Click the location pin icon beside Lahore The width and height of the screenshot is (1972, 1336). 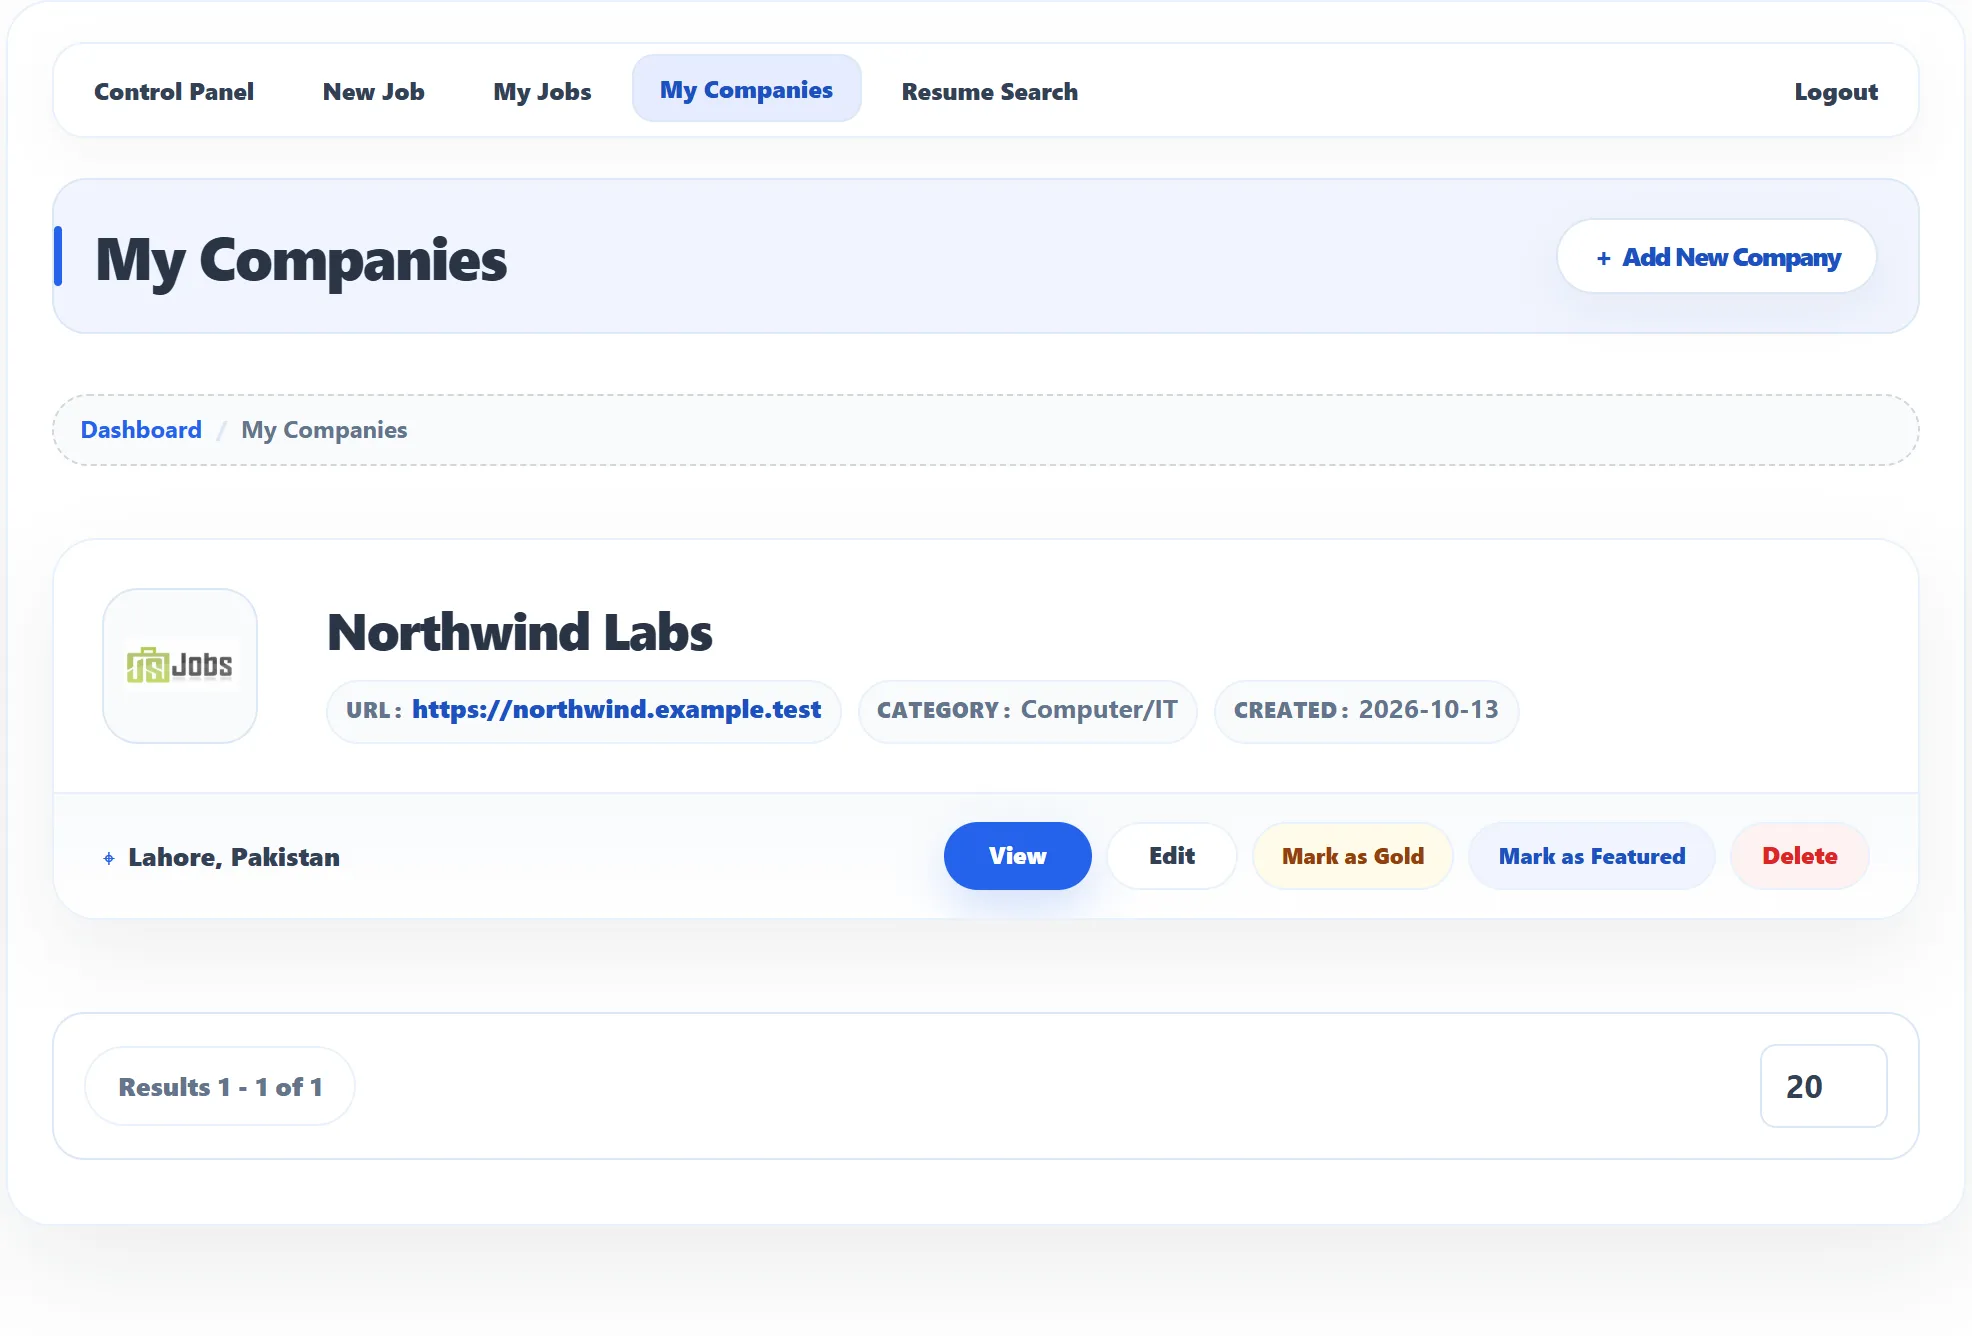click(x=109, y=858)
